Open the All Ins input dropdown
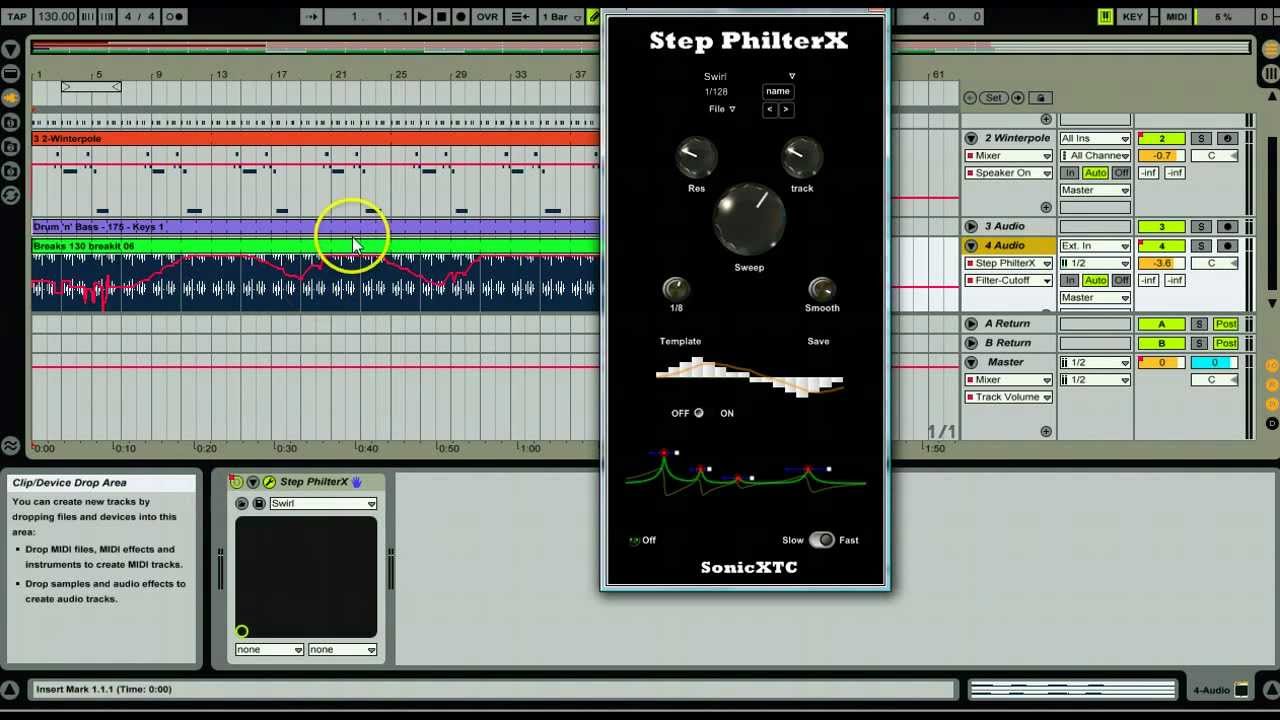 click(1095, 138)
